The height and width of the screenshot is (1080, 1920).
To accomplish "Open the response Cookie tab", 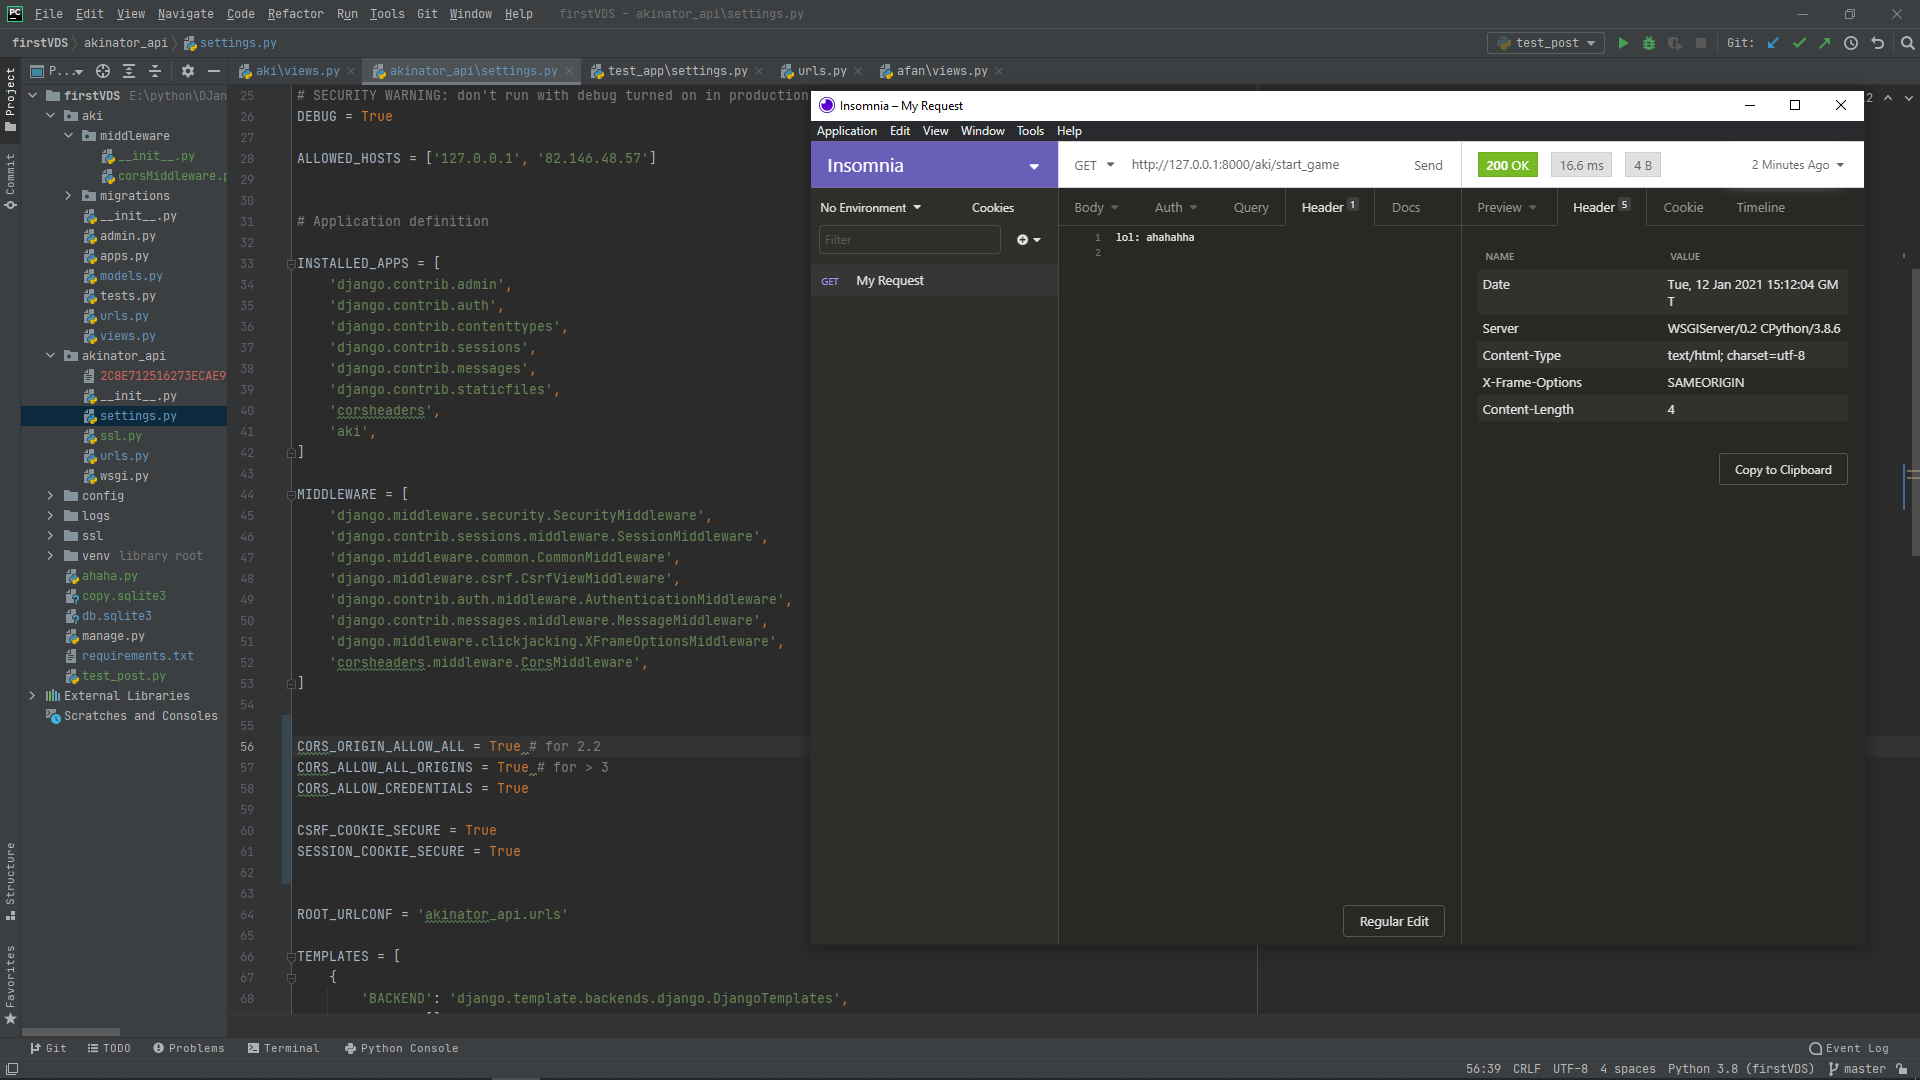I will pyautogui.click(x=1683, y=208).
